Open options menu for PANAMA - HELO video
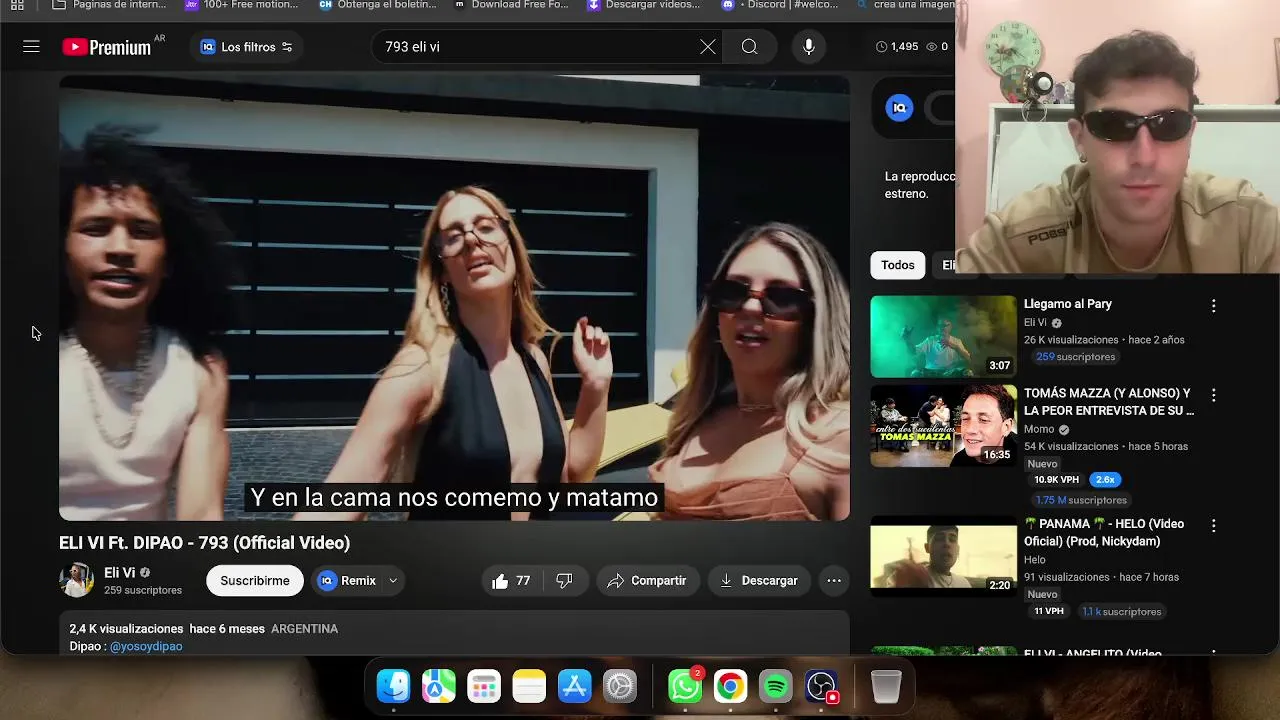The image size is (1280, 720). [x=1213, y=526]
